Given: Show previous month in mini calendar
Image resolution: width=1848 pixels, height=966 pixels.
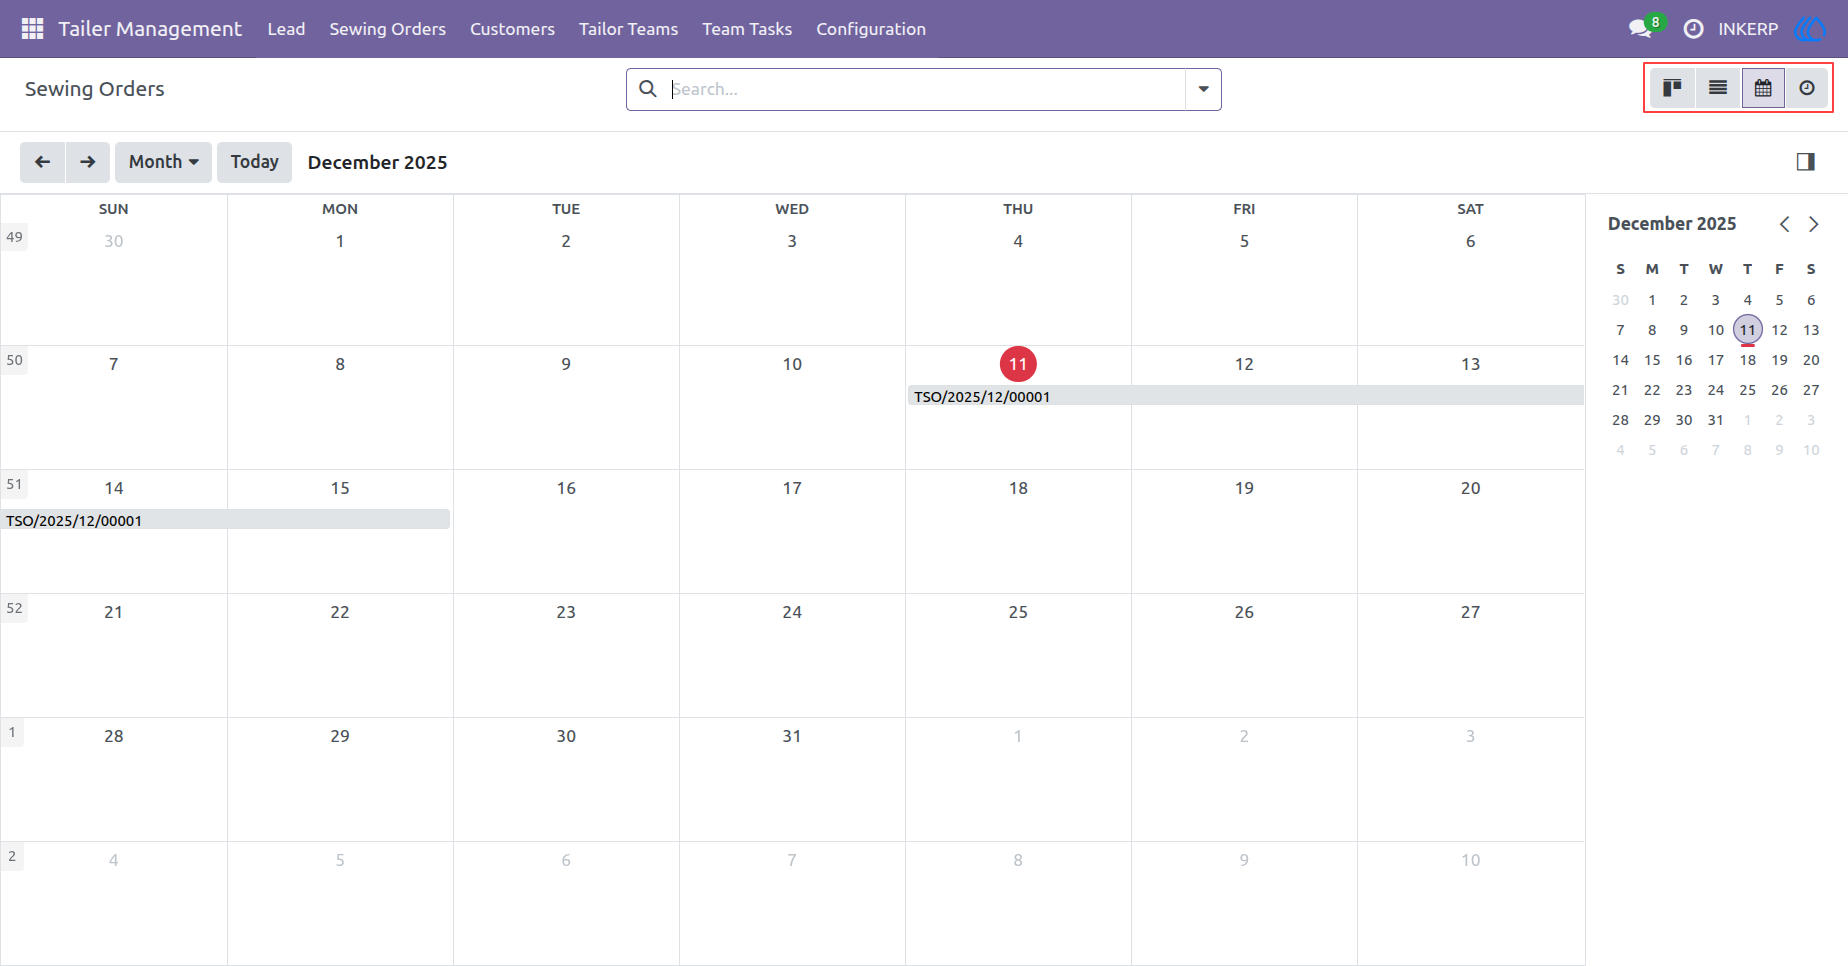Looking at the screenshot, I should pos(1784,224).
